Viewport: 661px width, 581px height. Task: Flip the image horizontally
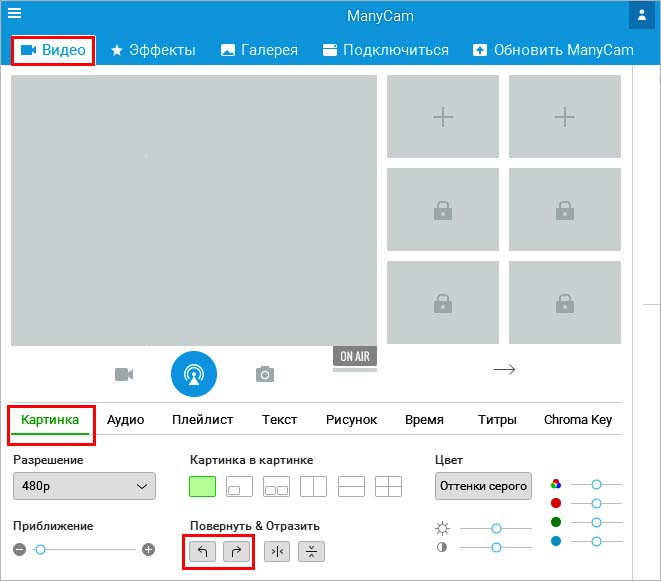pyautogui.click(x=277, y=551)
